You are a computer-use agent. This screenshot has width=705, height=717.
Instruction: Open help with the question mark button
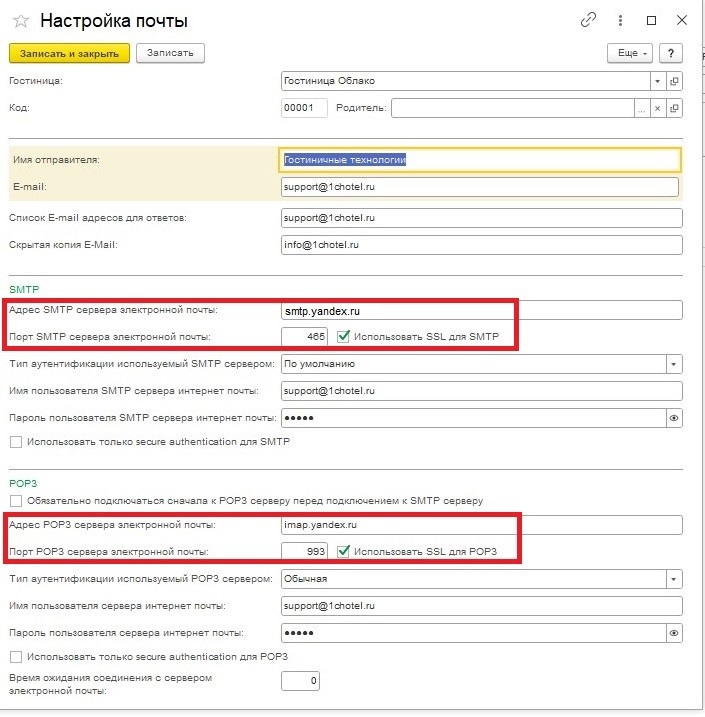pos(671,53)
